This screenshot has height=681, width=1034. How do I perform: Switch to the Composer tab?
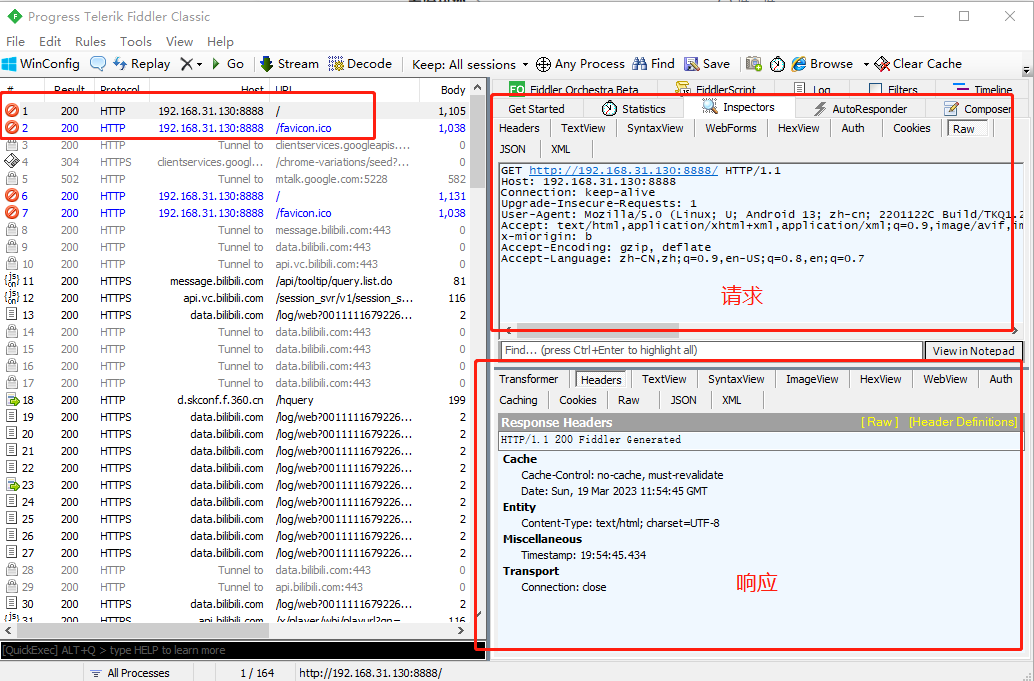[x=979, y=109]
